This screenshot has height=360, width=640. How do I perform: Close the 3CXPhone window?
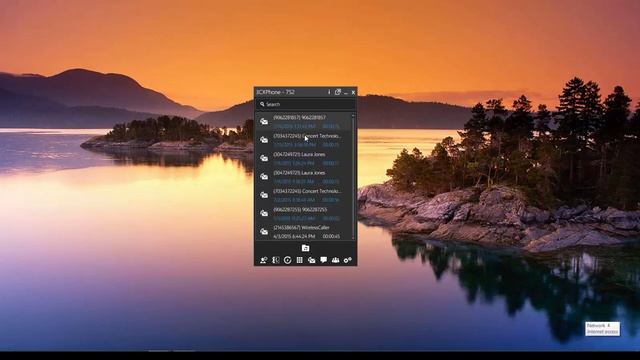coord(353,93)
